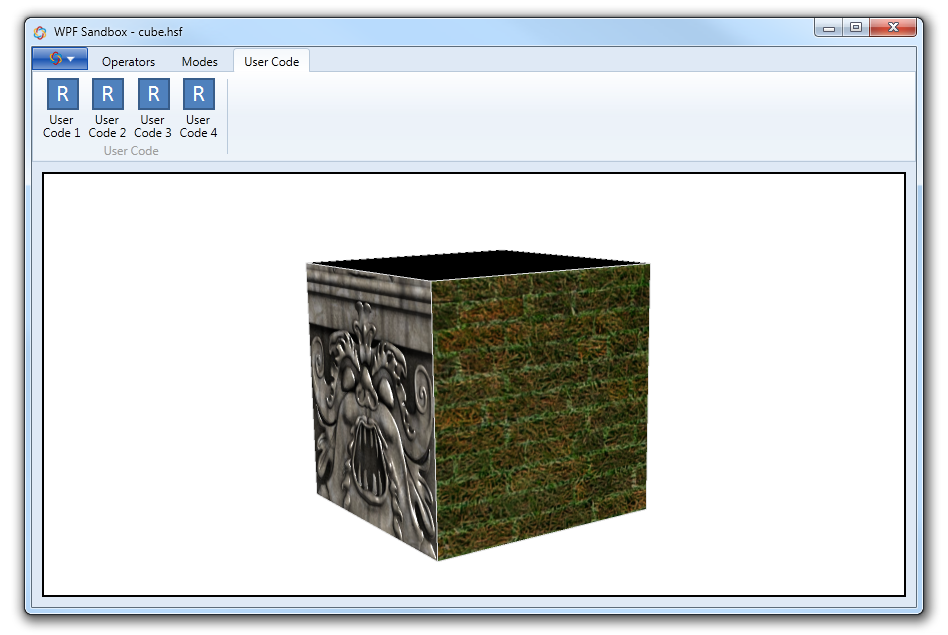Maximize the WPF Sandbox window
The image size is (948, 635).
tap(856, 28)
